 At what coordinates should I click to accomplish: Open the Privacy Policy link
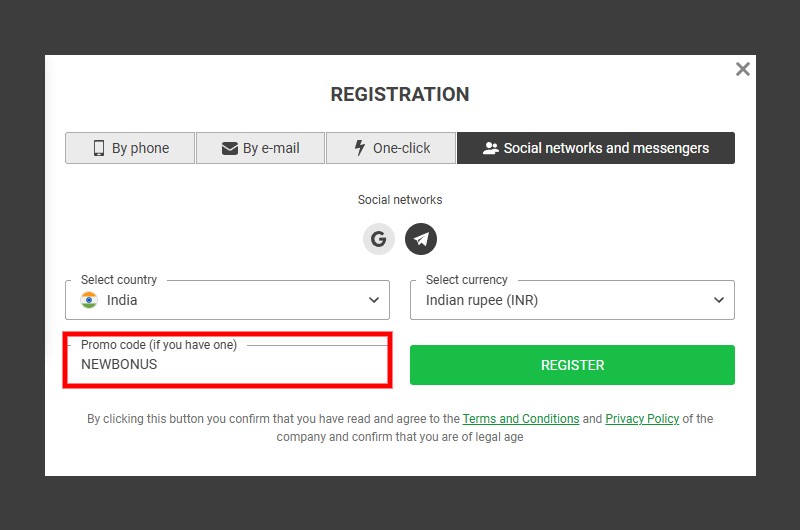[642, 419]
